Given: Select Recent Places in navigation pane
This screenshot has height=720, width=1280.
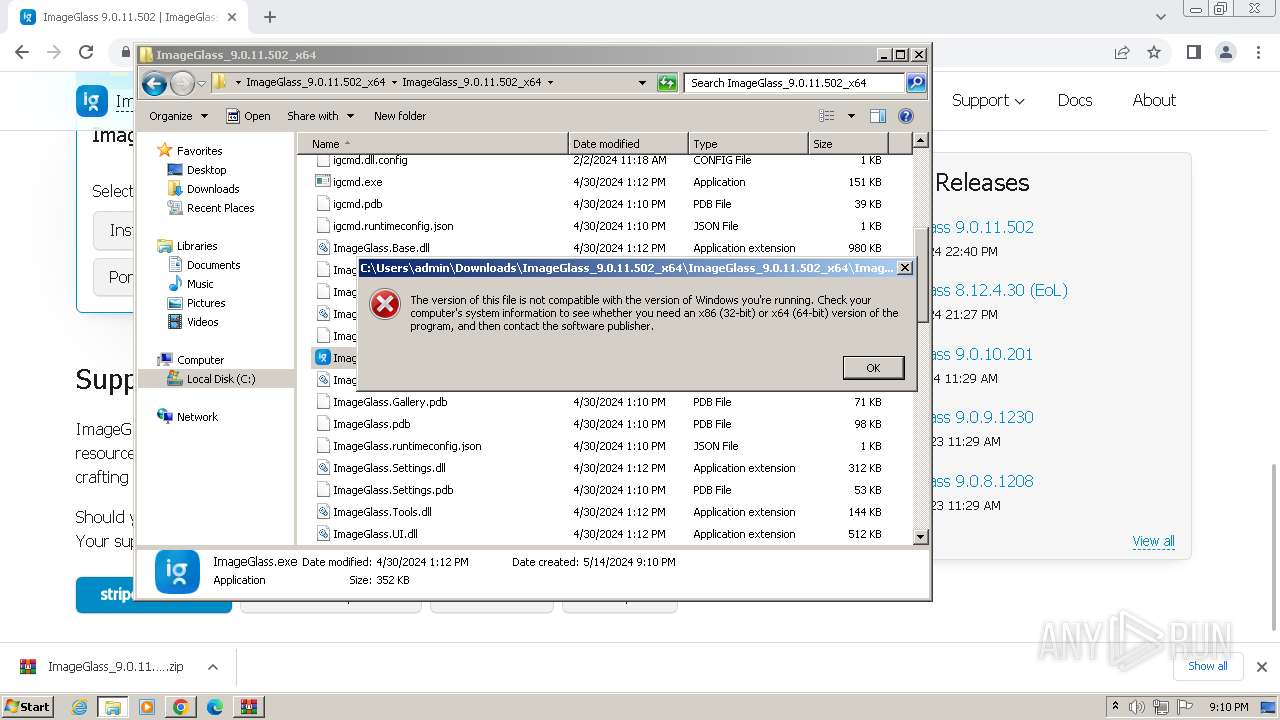Looking at the screenshot, I should tap(220, 208).
